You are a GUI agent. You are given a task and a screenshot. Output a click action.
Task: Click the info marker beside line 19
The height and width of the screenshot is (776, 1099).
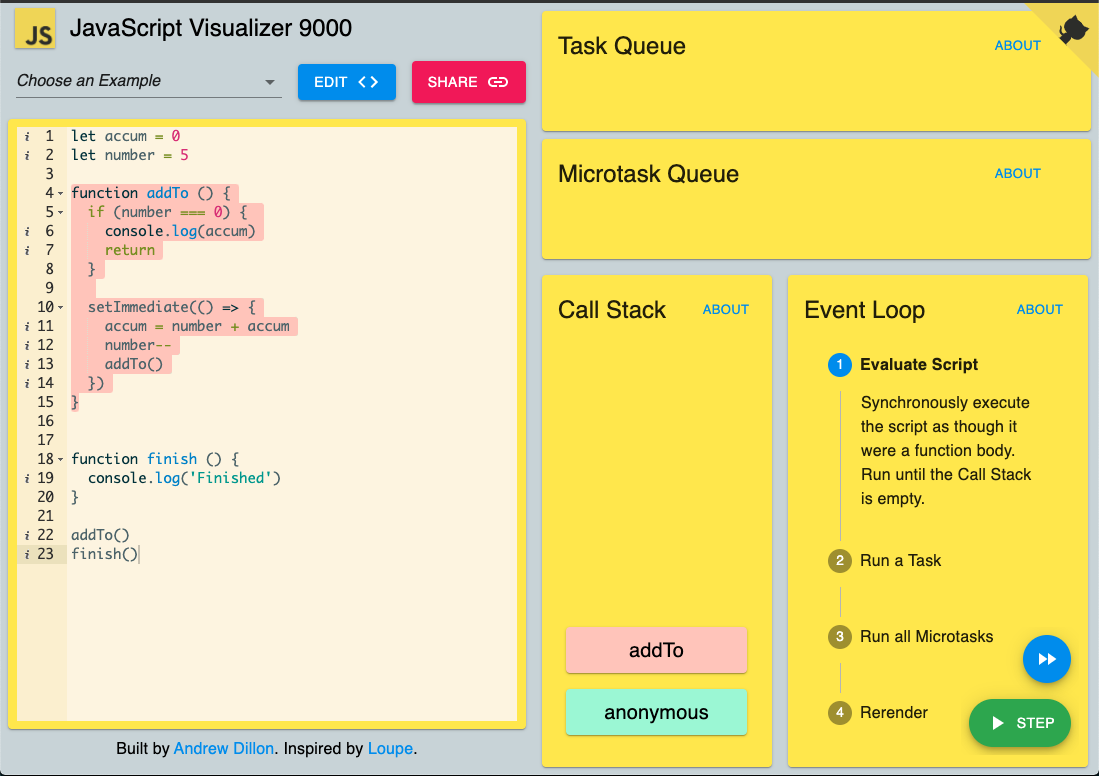point(27,478)
